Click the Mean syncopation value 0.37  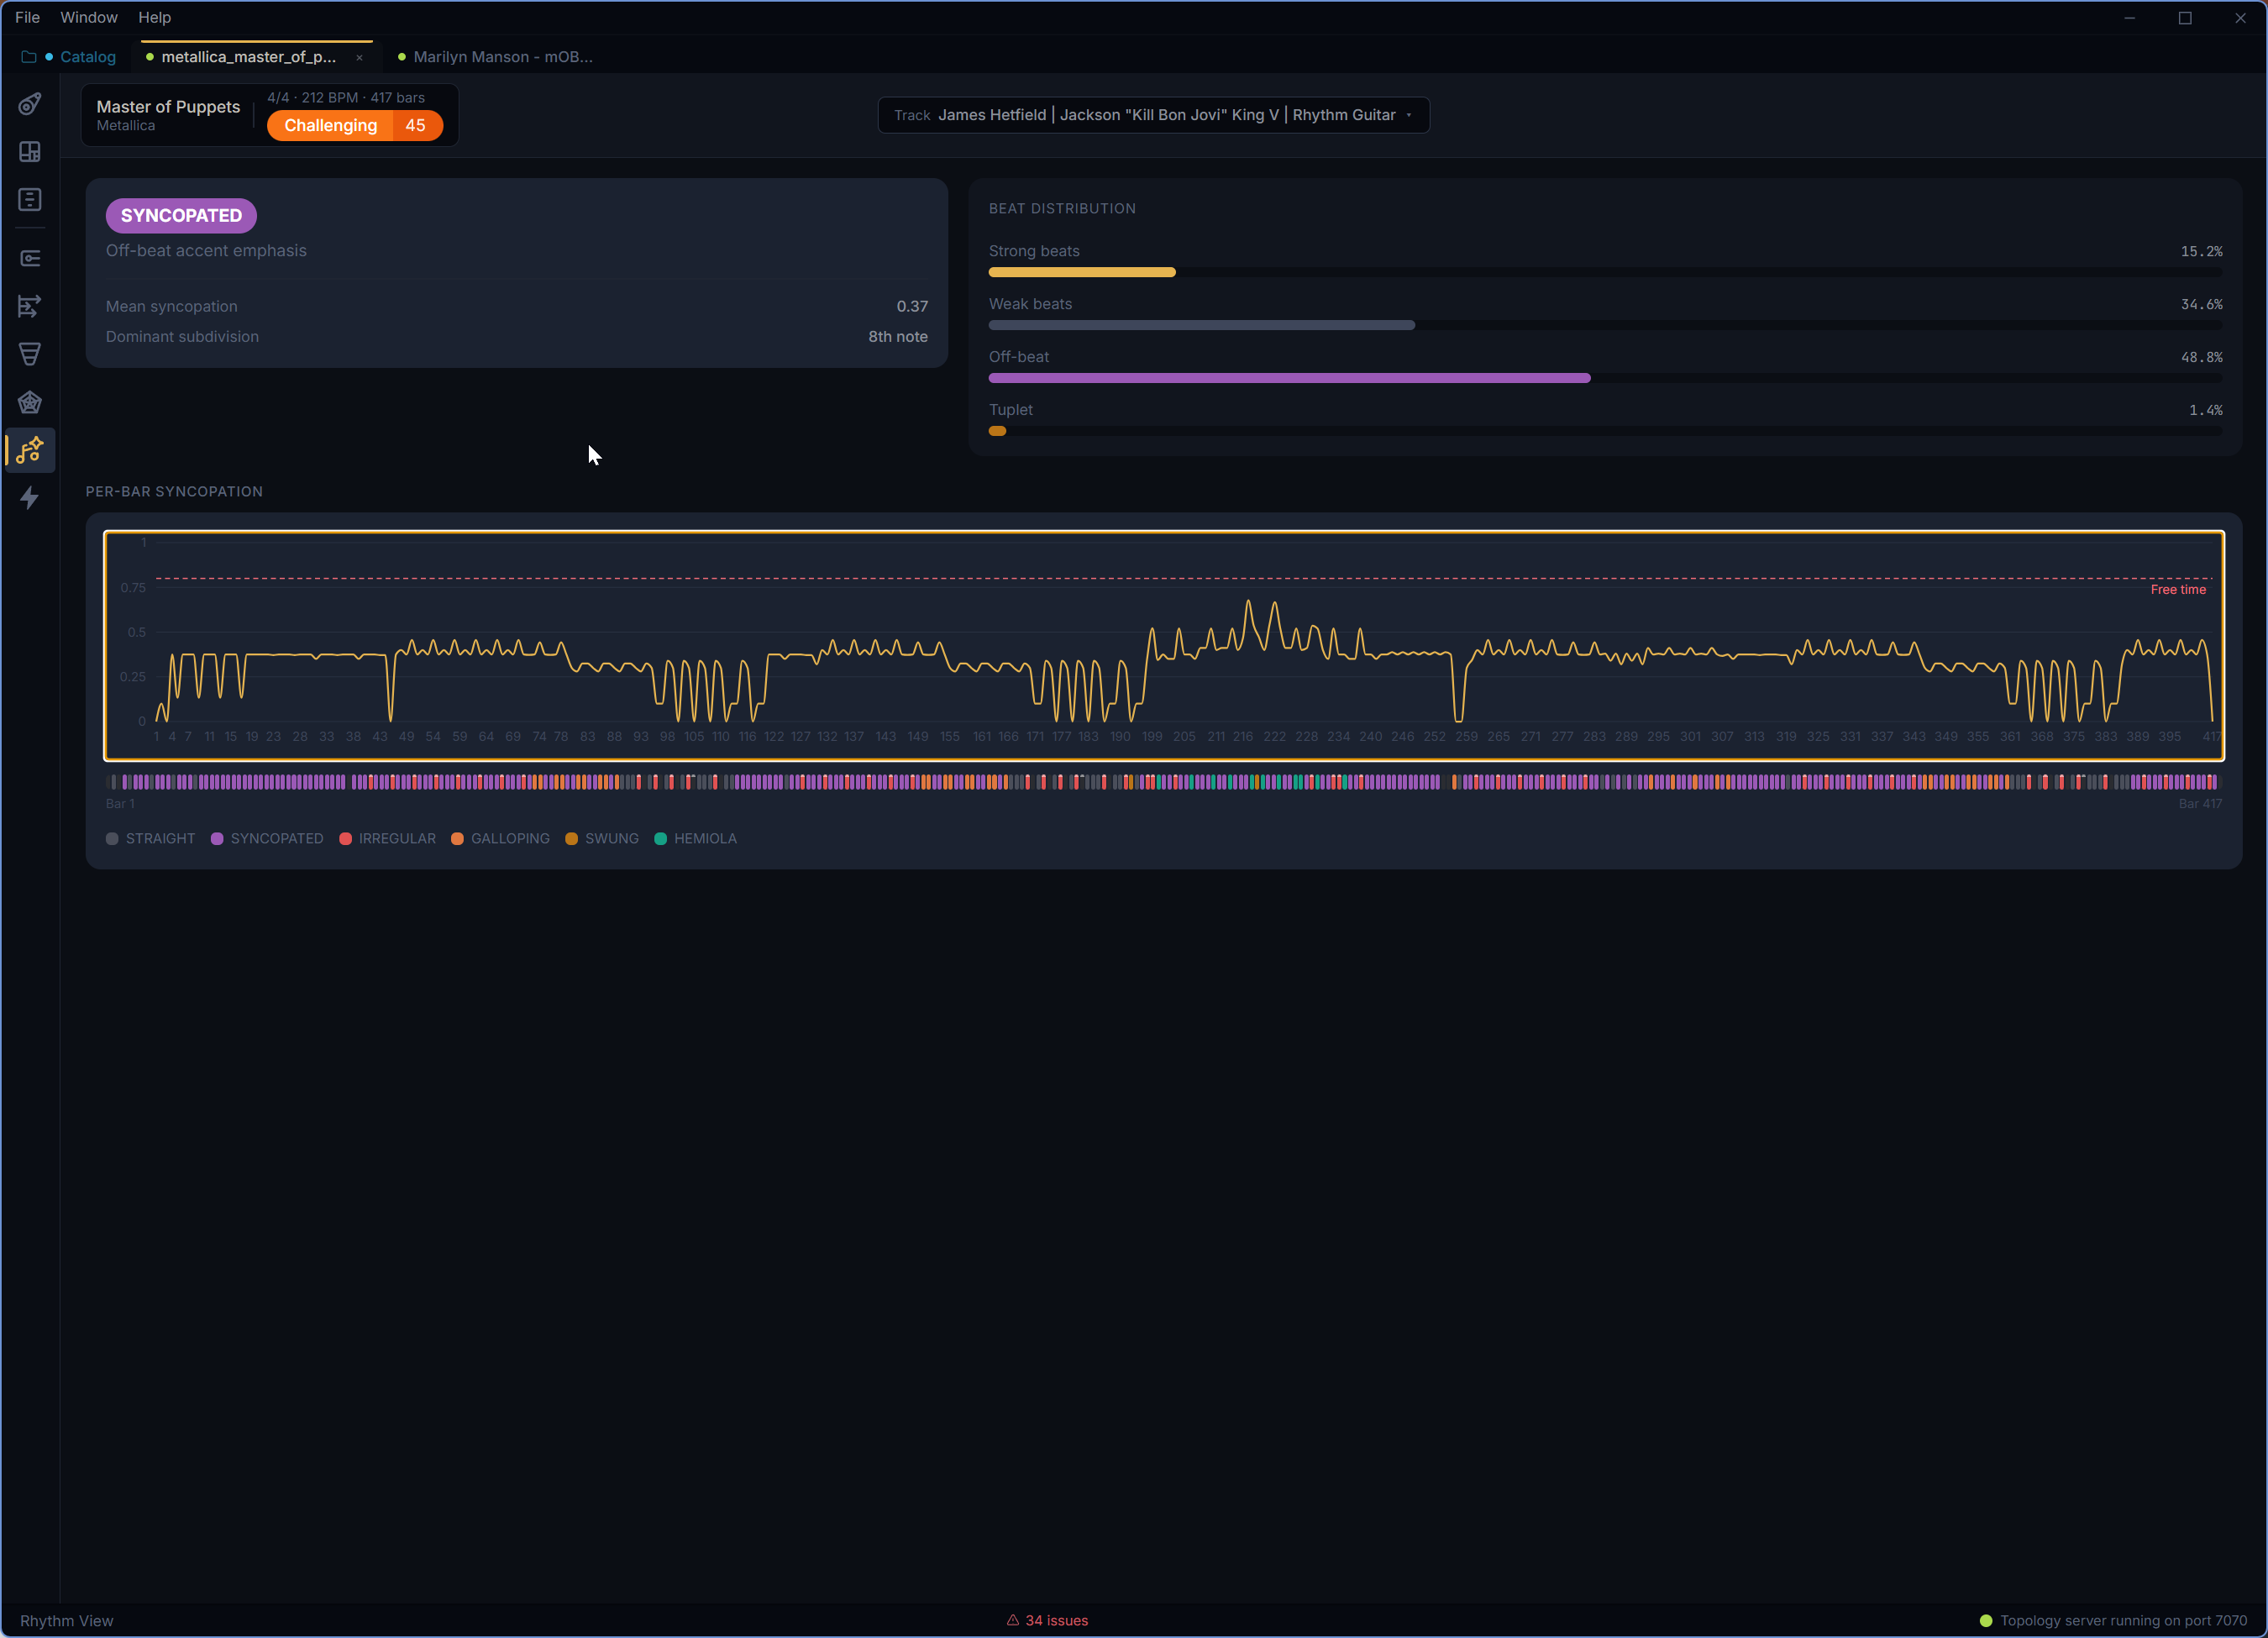[x=912, y=306]
